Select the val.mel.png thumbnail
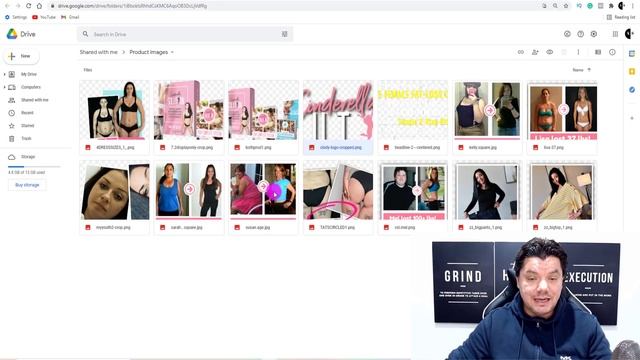Image resolution: width=640 pixels, height=360 pixels. (413, 198)
